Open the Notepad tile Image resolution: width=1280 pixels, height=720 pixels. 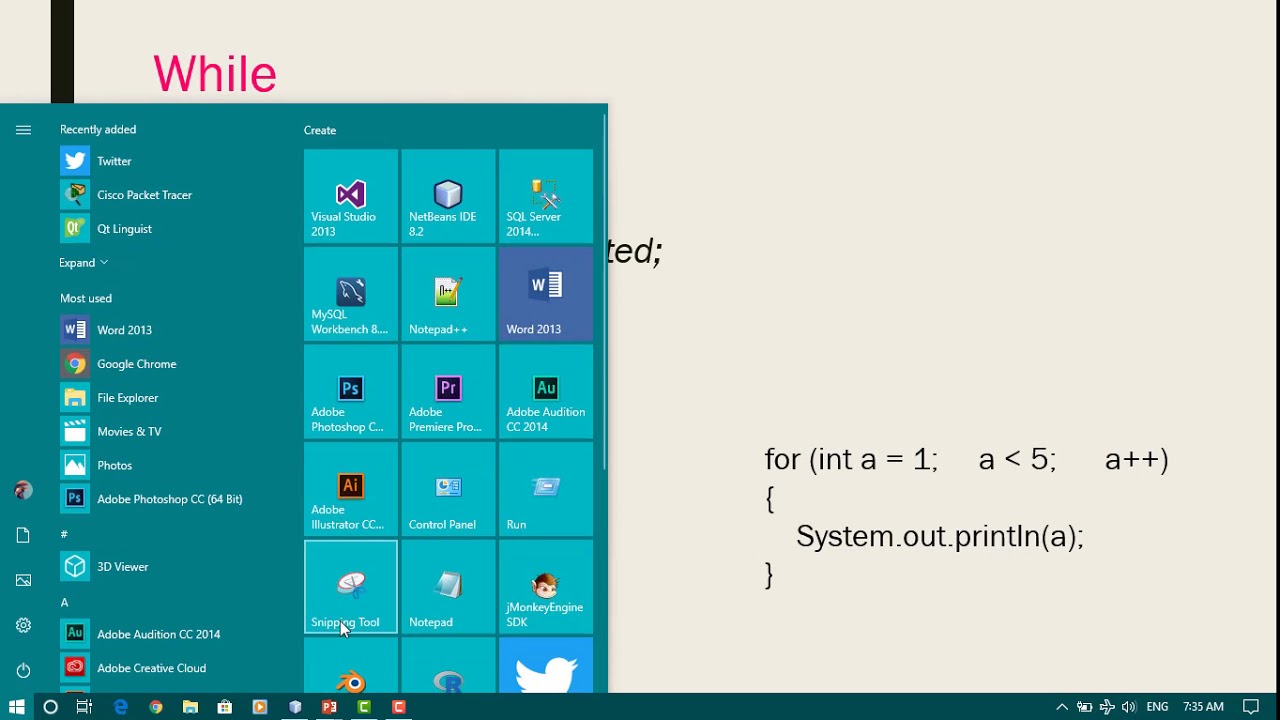click(x=448, y=587)
